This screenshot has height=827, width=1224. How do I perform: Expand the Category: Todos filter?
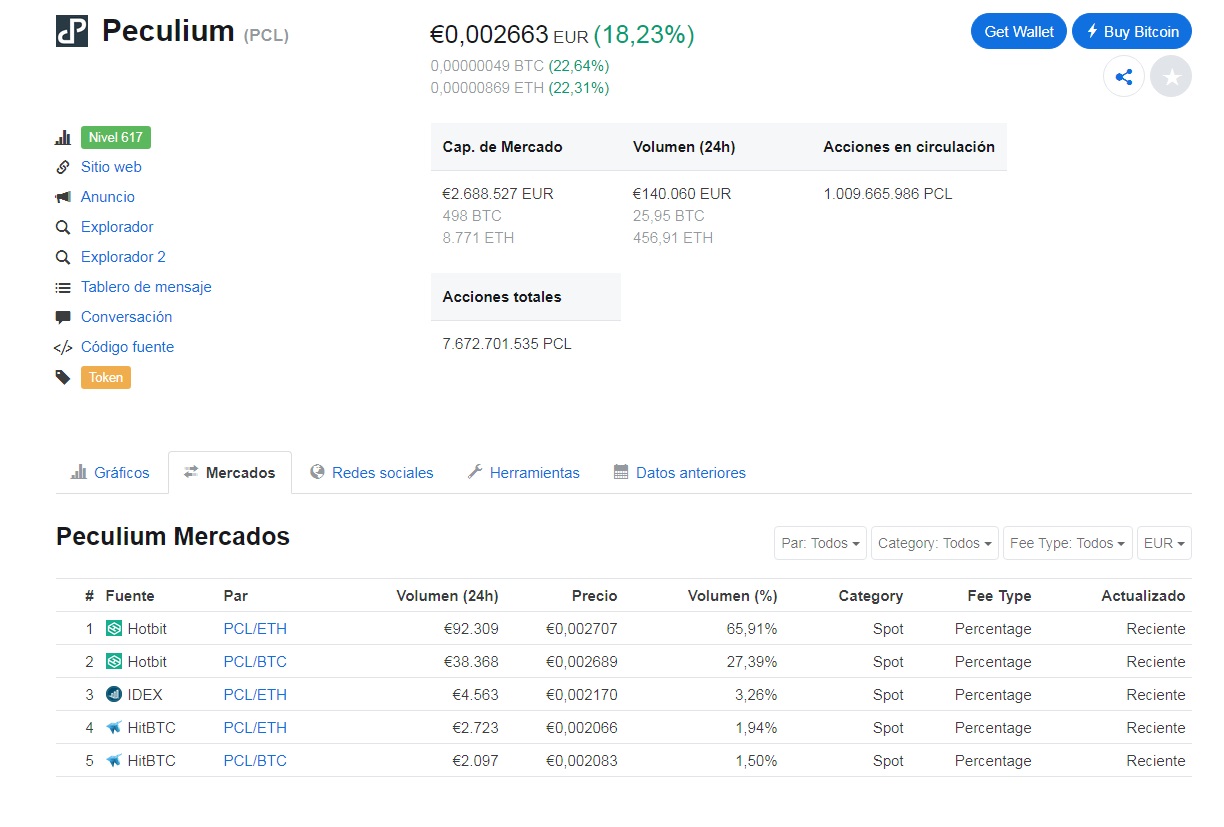coord(934,543)
